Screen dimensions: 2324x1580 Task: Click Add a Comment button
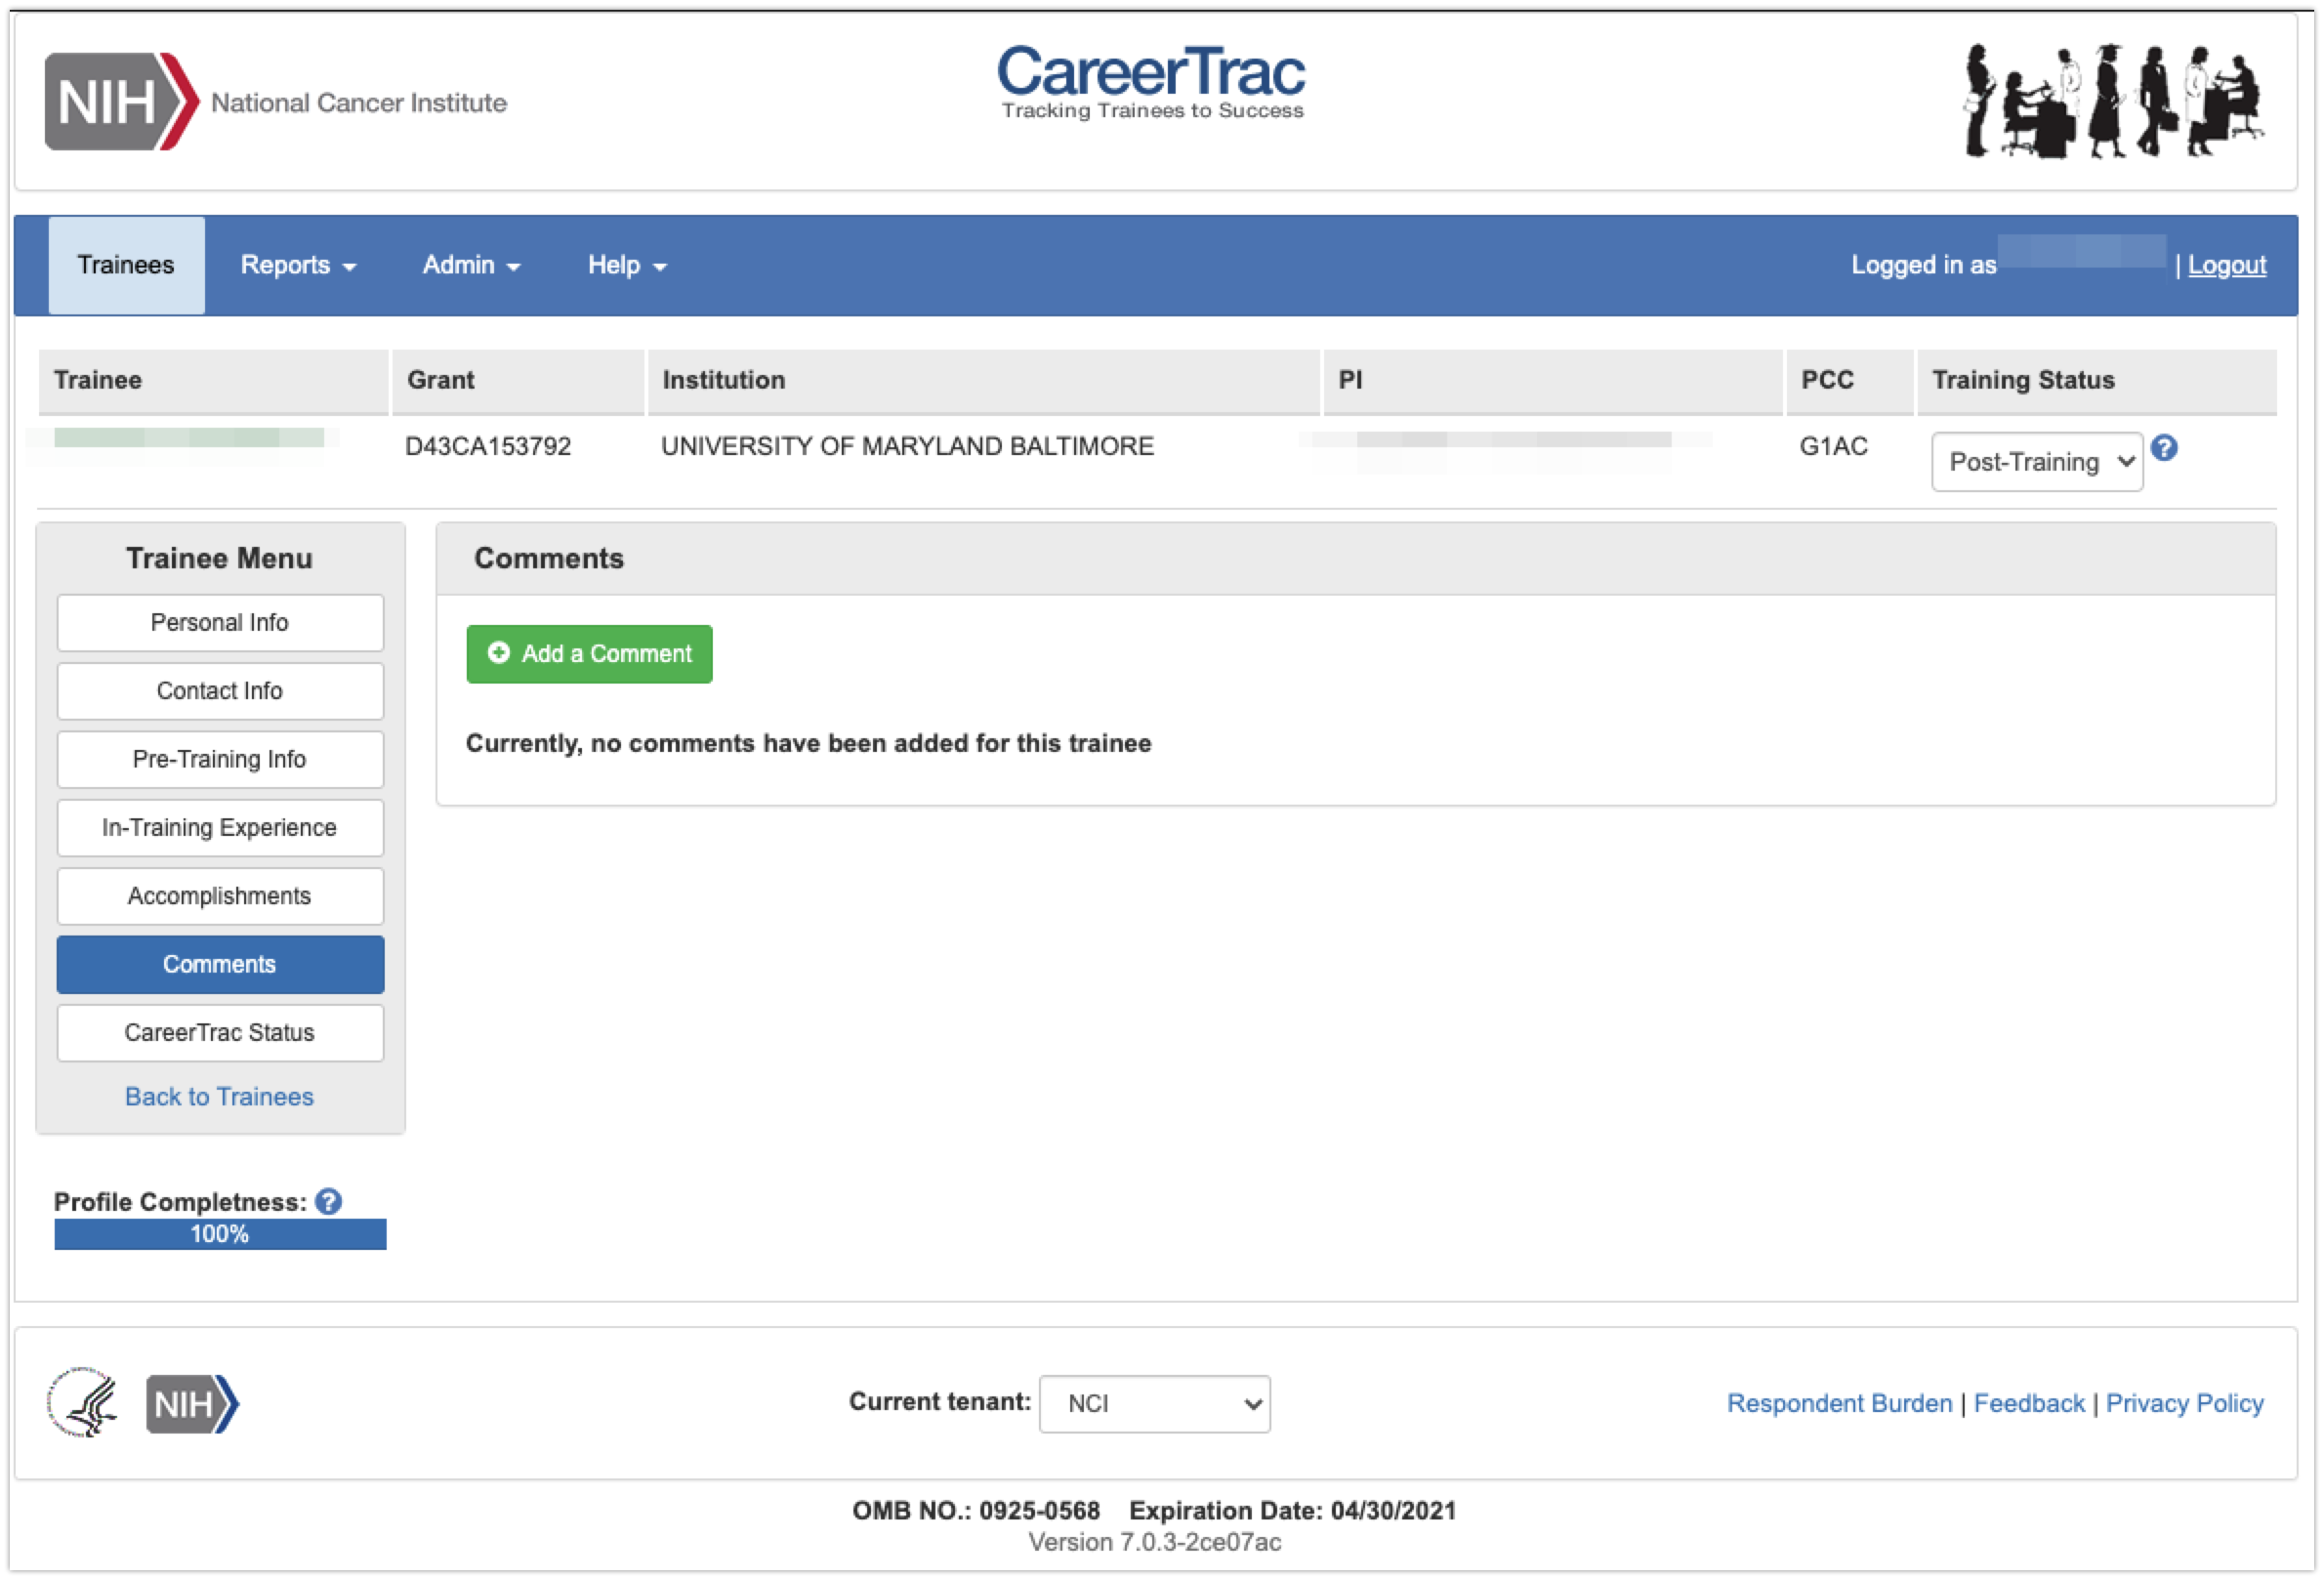tap(589, 654)
